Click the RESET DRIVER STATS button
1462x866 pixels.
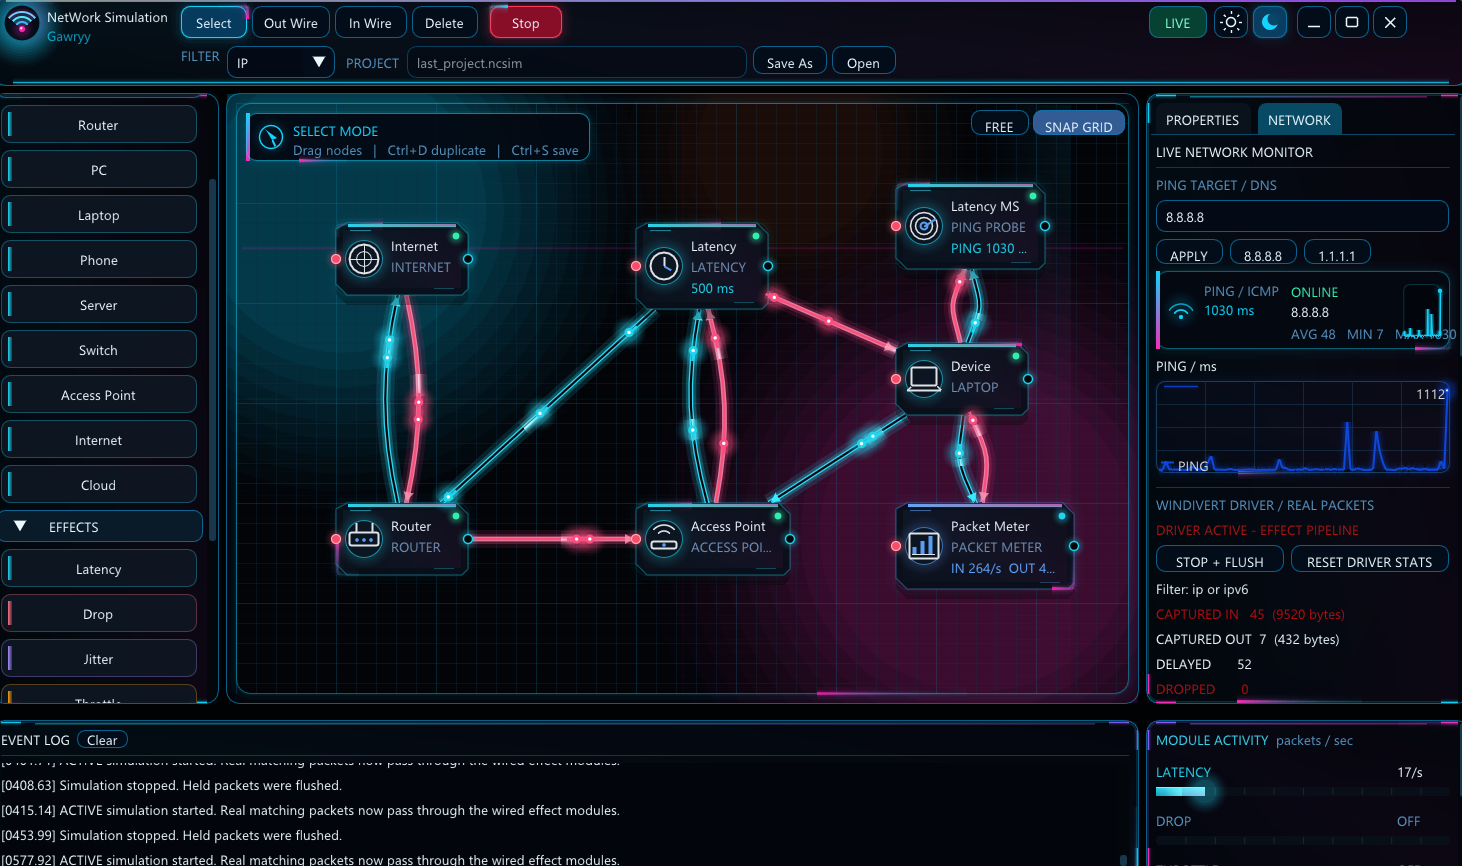click(x=1369, y=560)
